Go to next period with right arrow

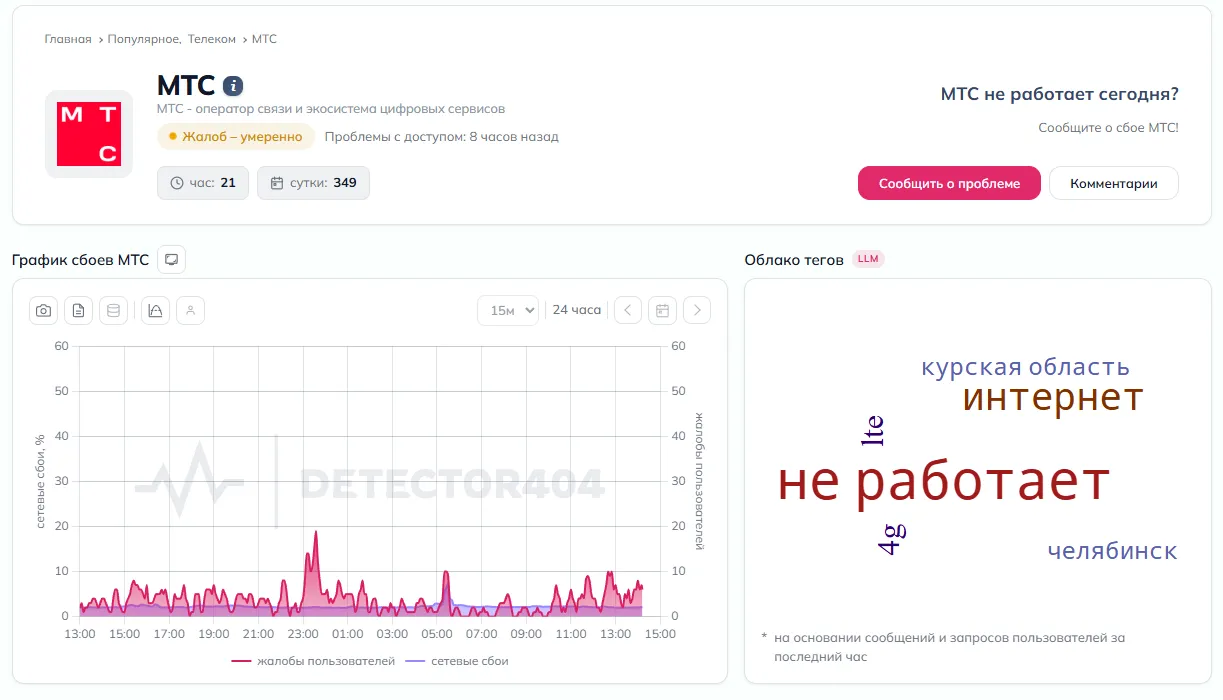tap(697, 311)
